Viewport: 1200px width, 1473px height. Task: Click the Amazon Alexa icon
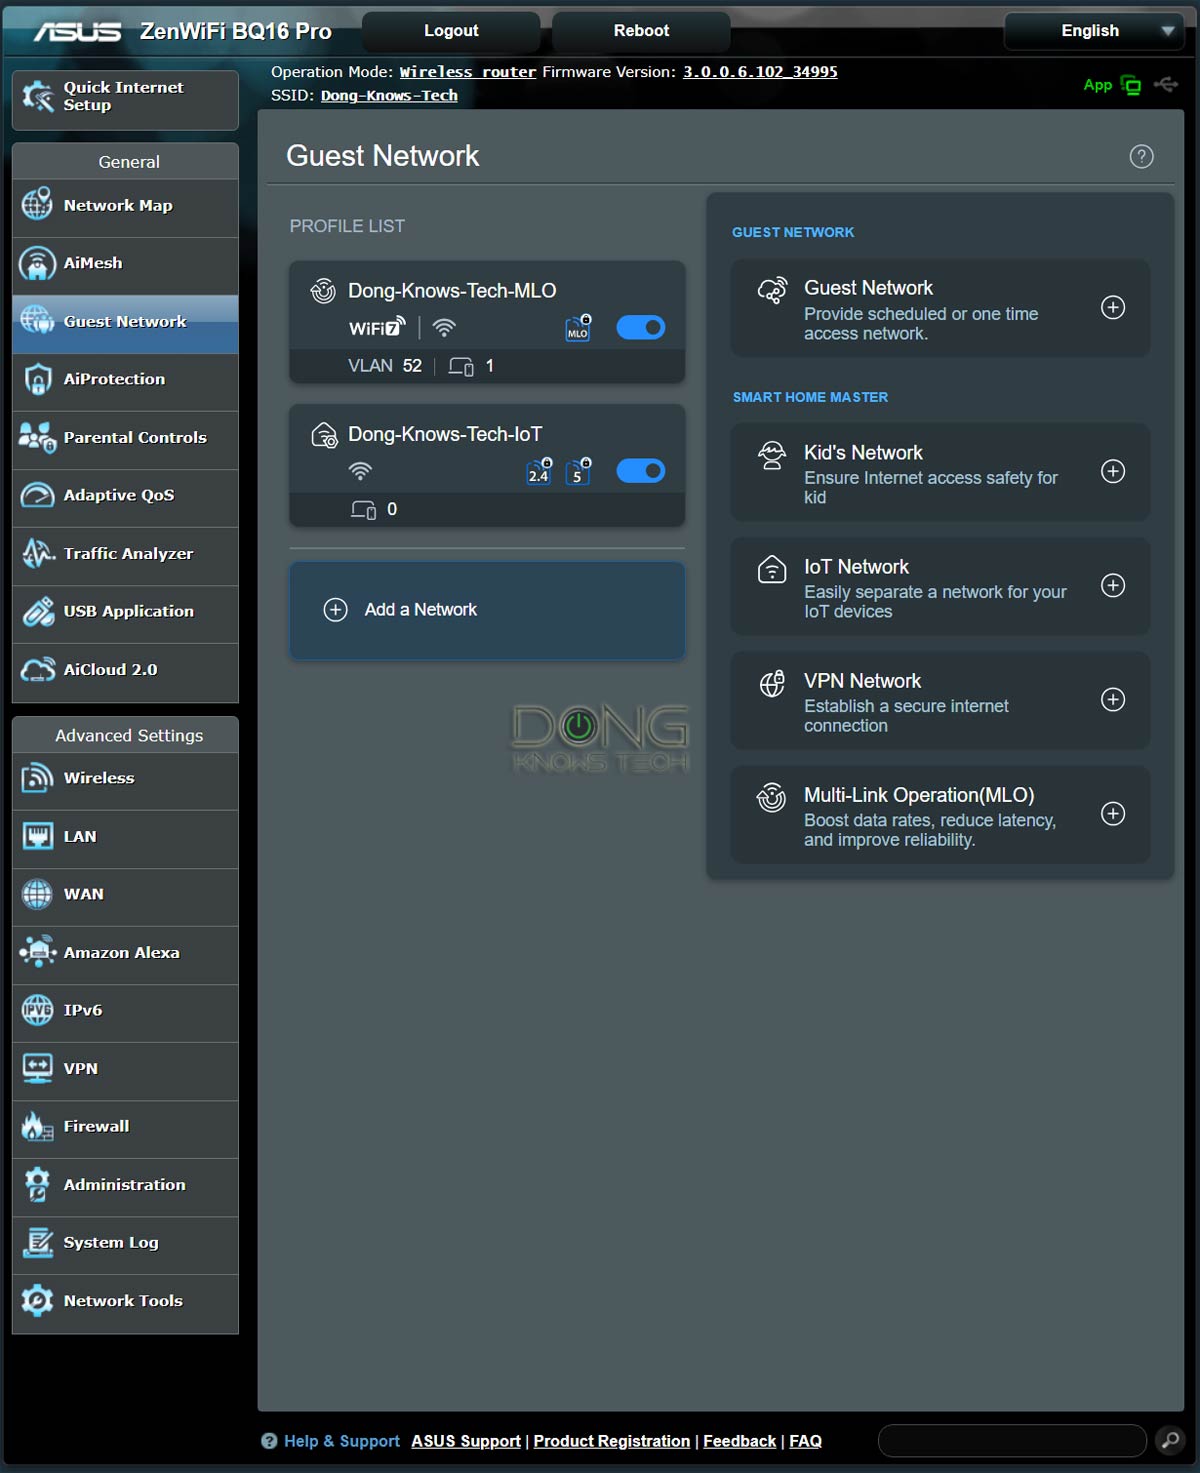coord(37,952)
